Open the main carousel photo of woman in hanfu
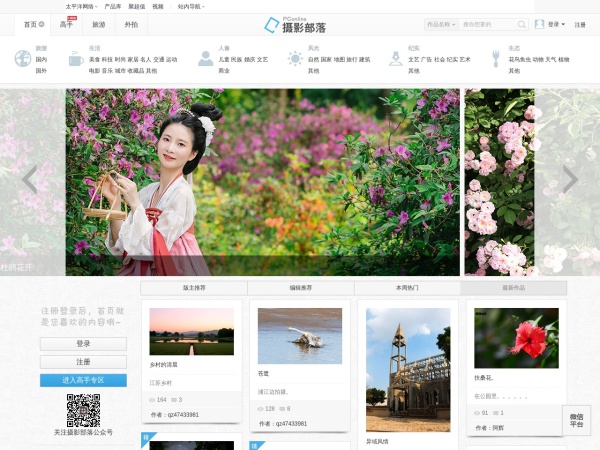600x450 pixels. pyautogui.click(x=262, y=182)
